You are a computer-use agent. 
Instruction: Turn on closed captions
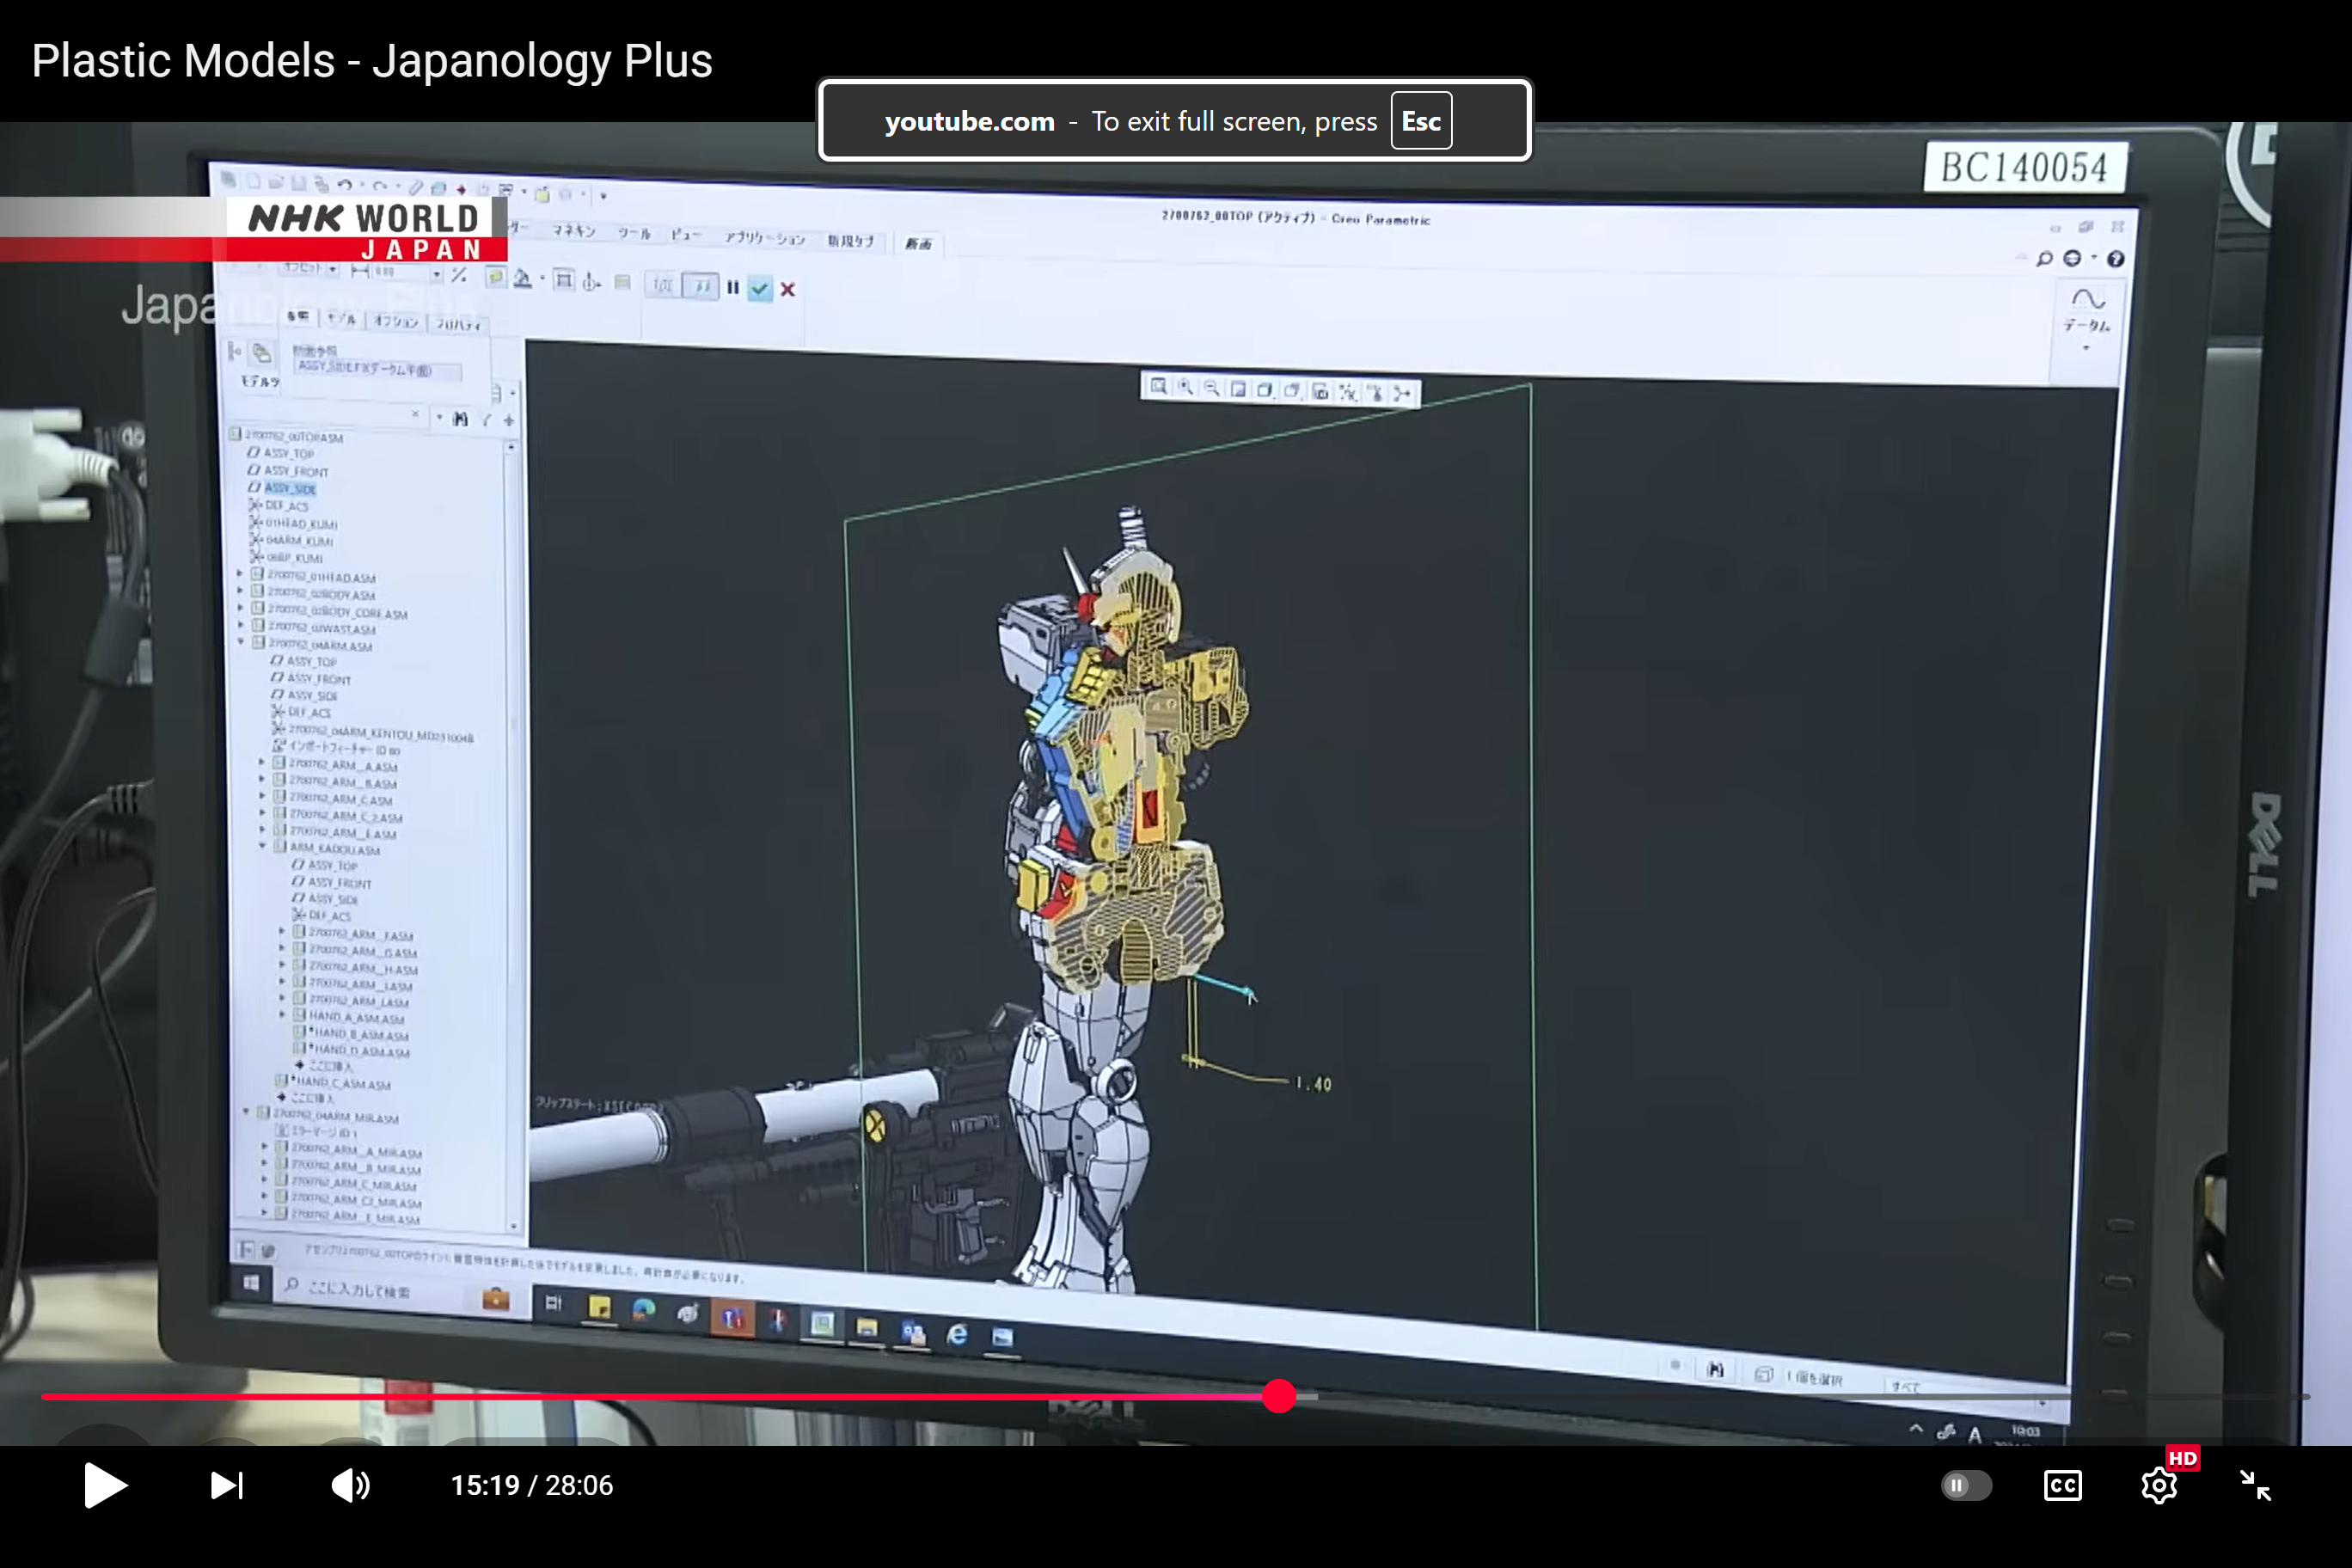point(2062,1485)
